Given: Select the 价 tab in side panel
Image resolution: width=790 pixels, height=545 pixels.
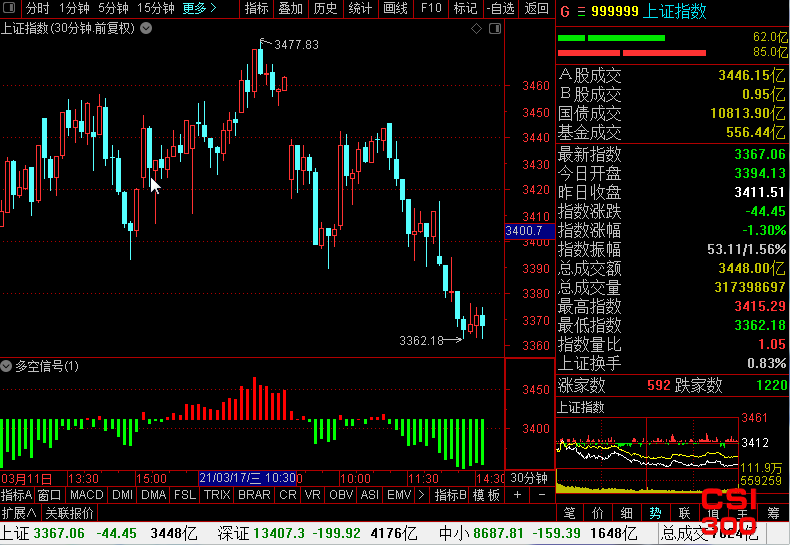Looking at the screenshot, I should coord(598,513).
